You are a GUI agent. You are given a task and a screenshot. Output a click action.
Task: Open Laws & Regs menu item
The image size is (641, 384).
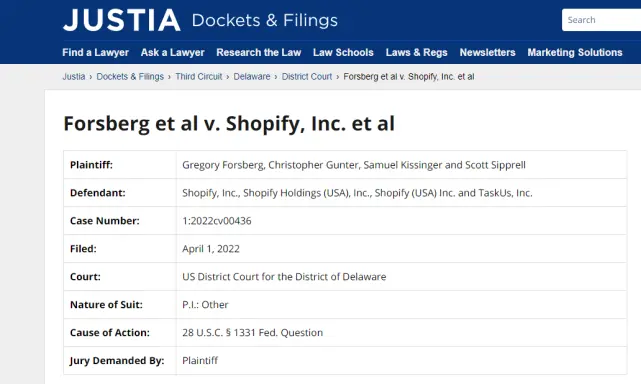417,52
